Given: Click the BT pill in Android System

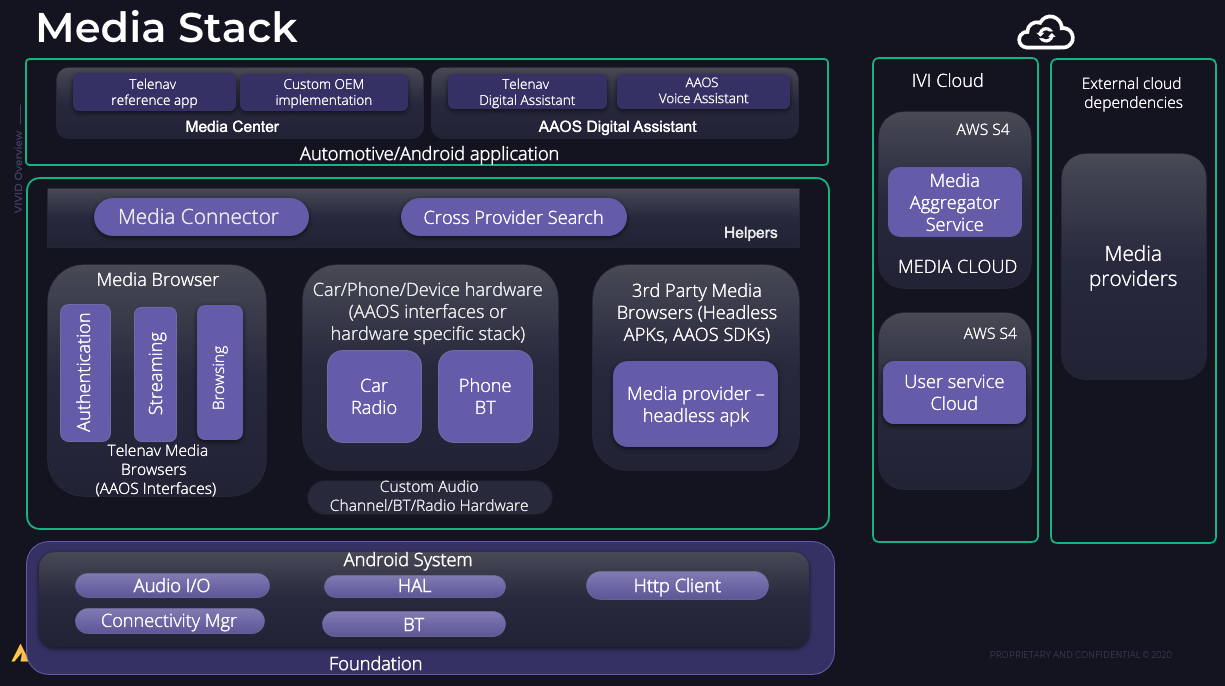Looking at the screenshot, I should 414,625.
